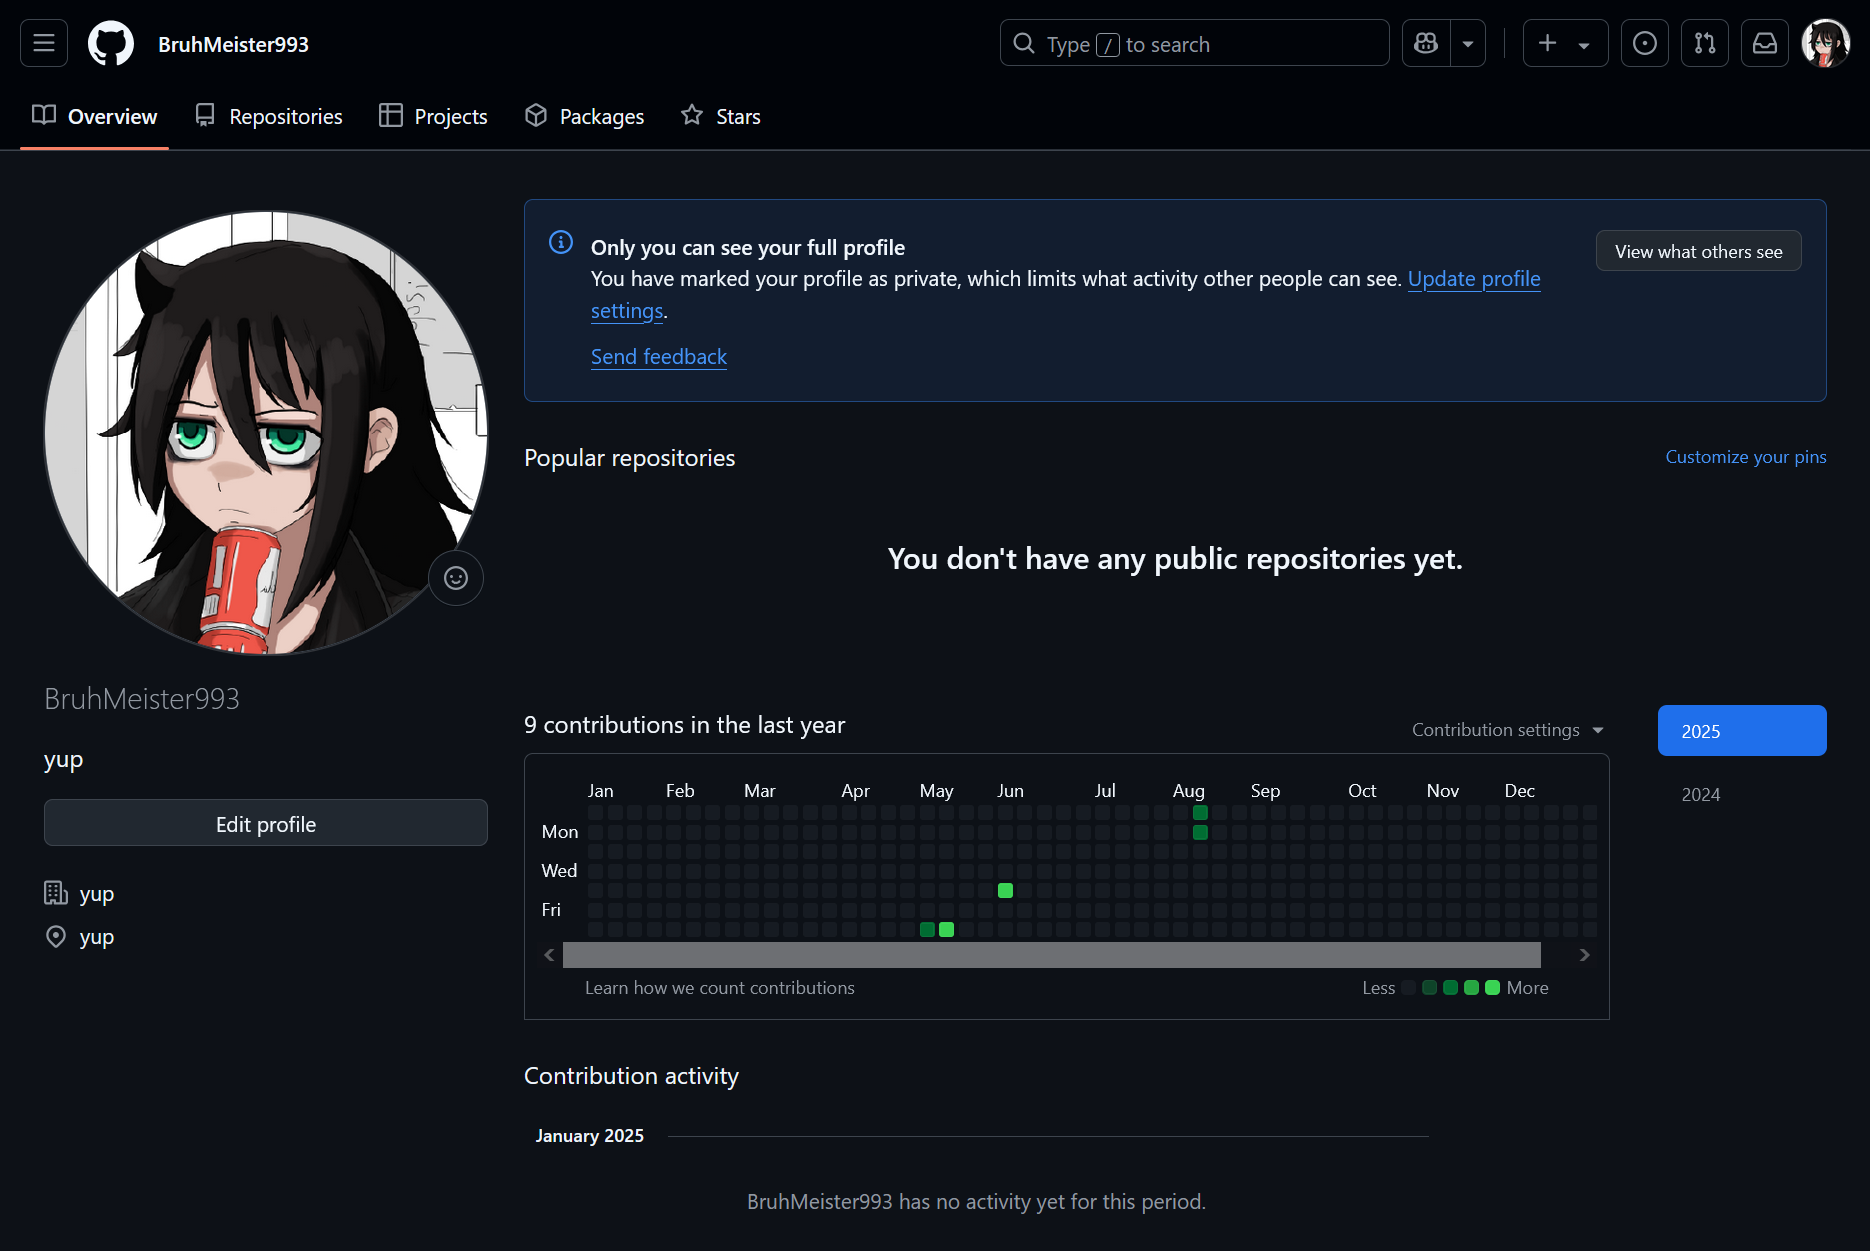Click the 'Popular repositories' heading
Screen dimensions: 1870x1251
pyautogui.click(x=629, y=458)
